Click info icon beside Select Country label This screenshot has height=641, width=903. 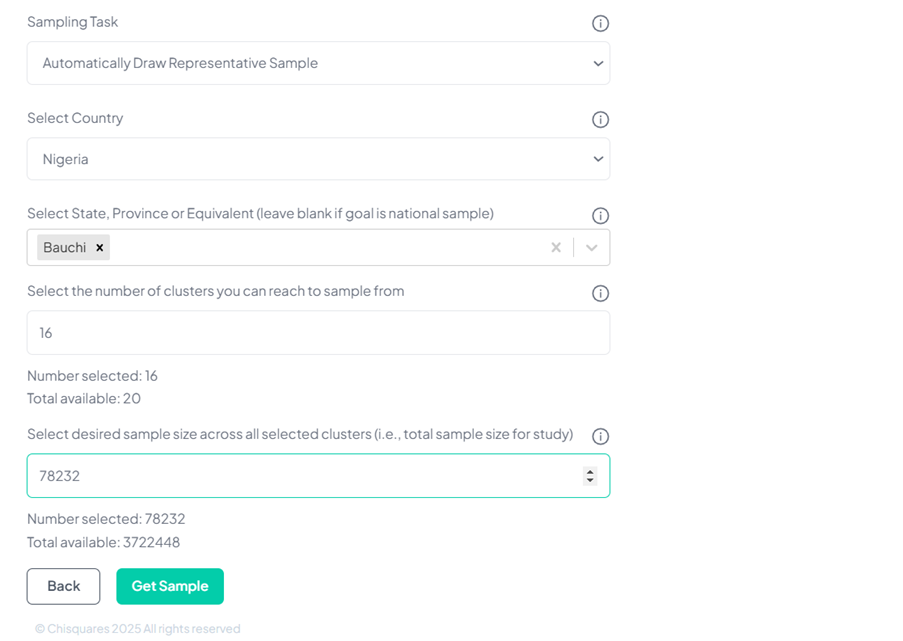point(600,120)
